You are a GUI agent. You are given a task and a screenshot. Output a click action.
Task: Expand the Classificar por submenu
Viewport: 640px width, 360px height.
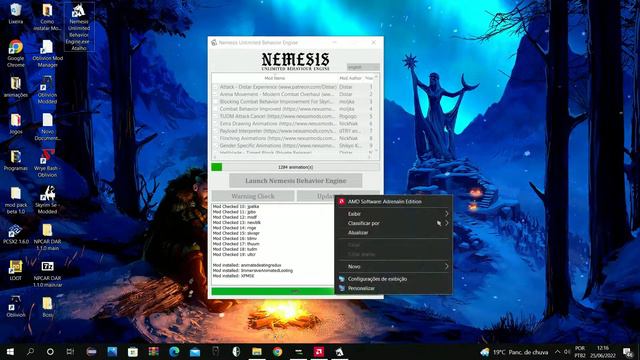click(393, 223)
